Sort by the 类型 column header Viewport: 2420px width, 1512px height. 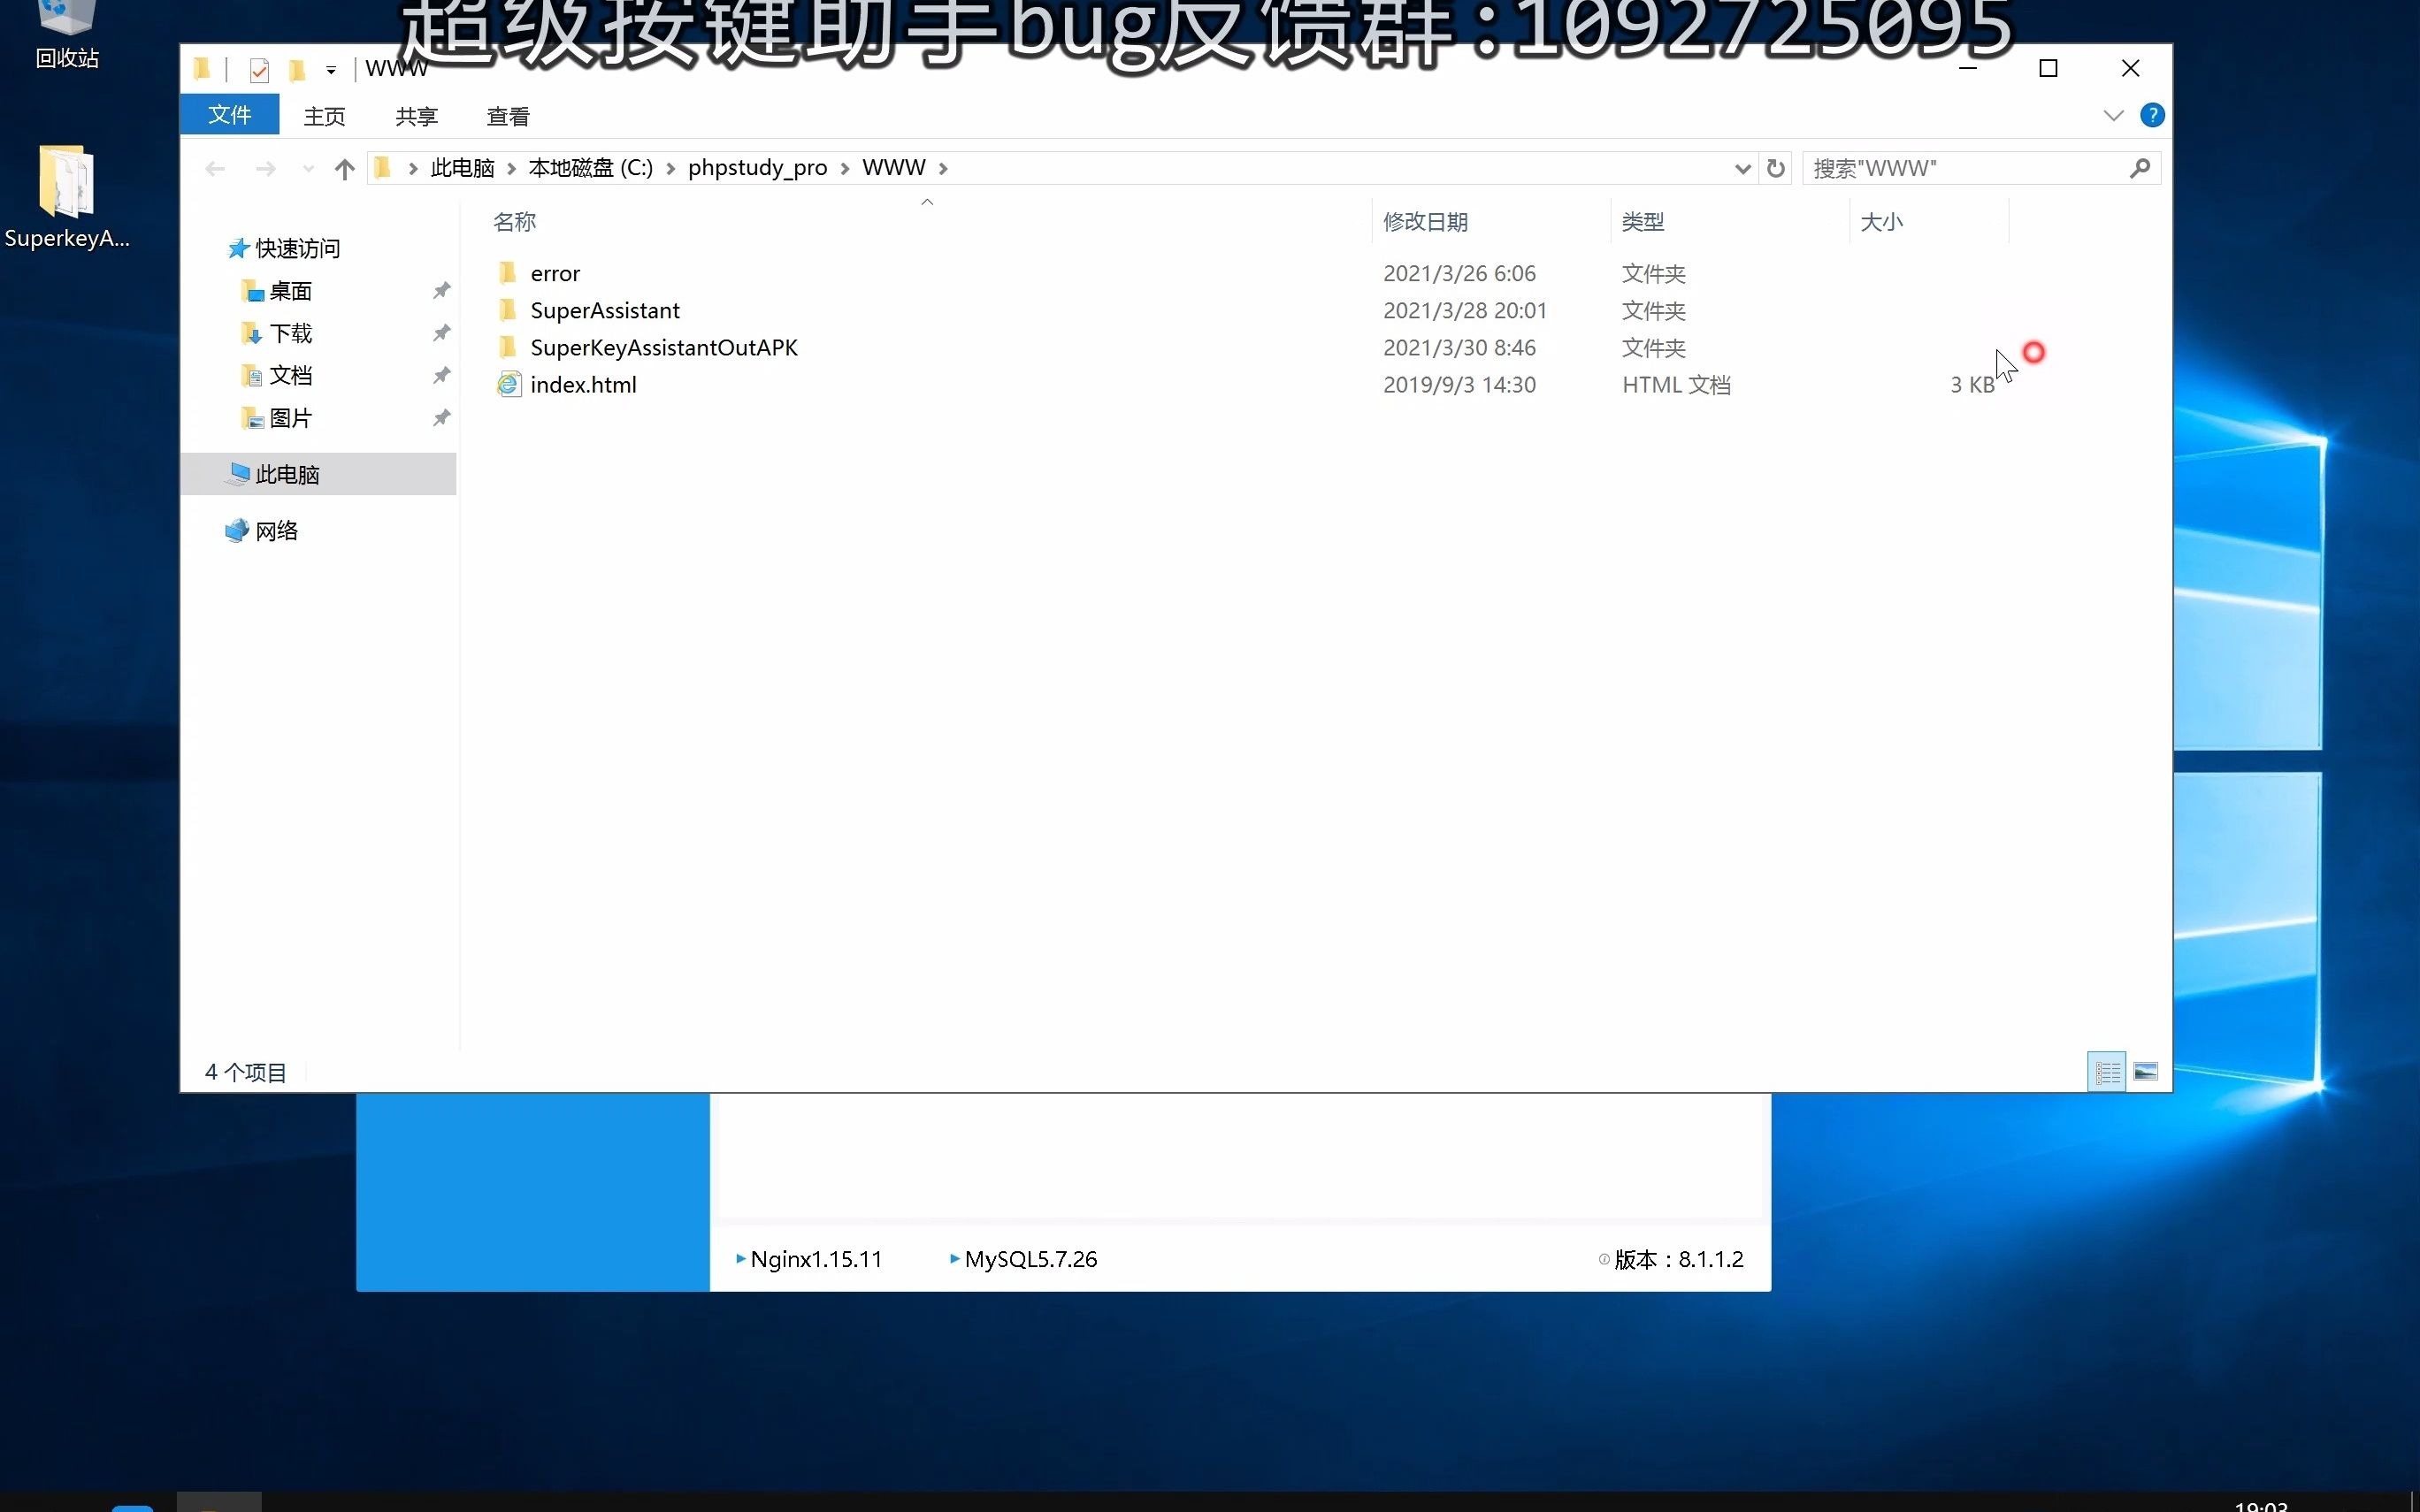coord(1643,222)
